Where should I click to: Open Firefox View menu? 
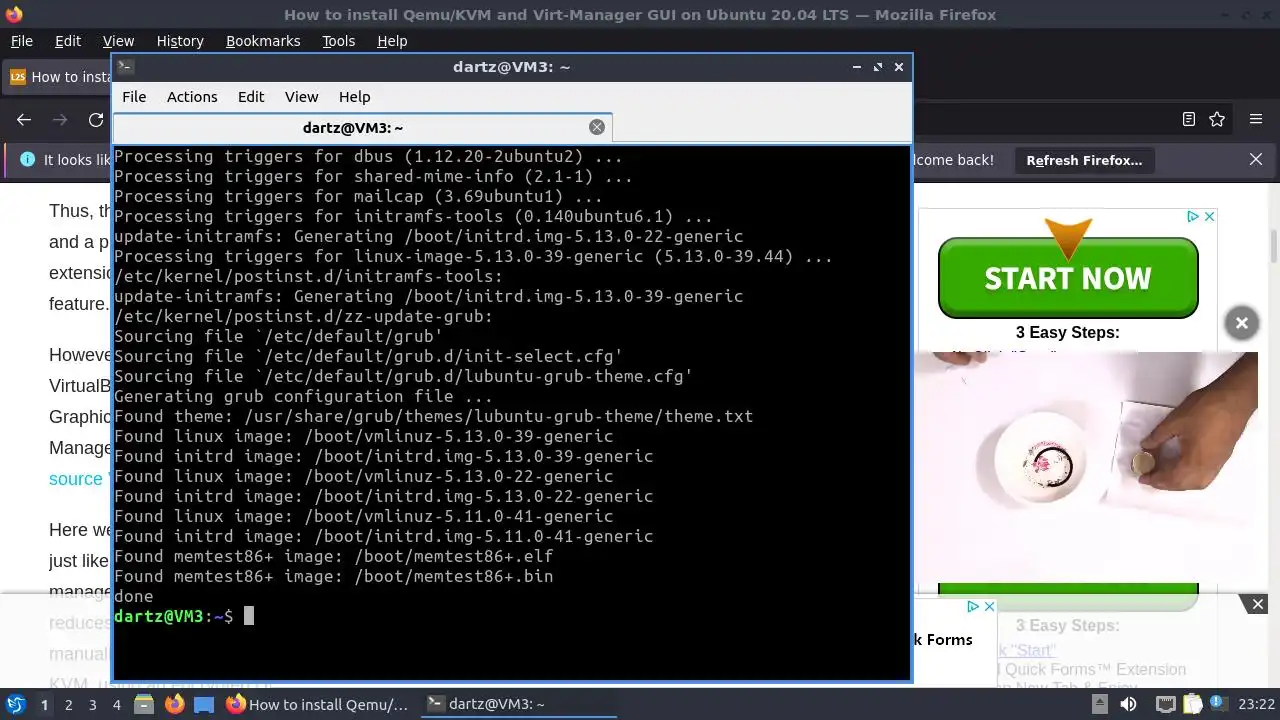pos(118,41)
